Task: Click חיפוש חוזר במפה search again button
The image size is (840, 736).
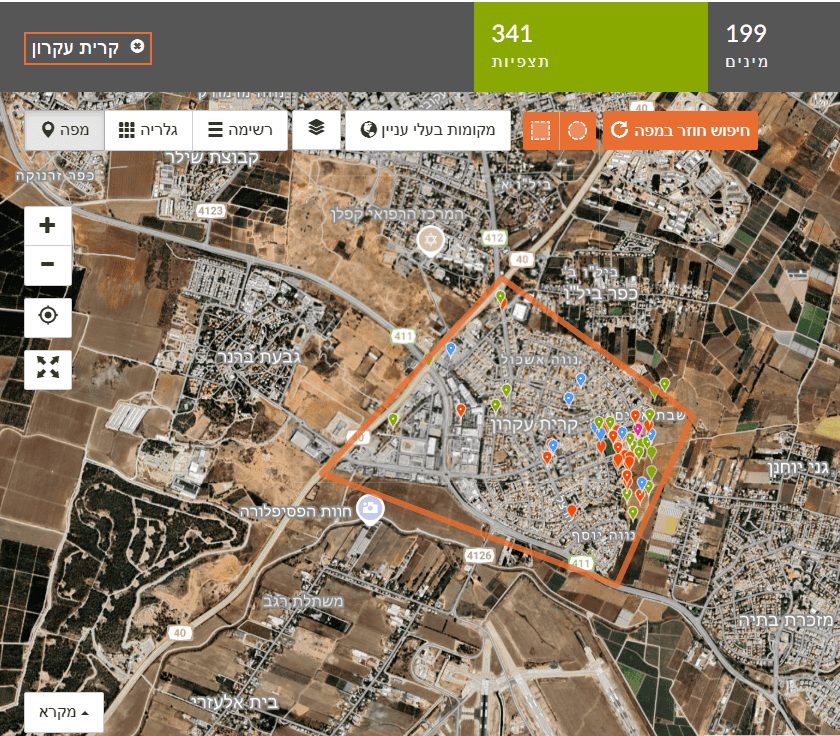Action: 680,131
